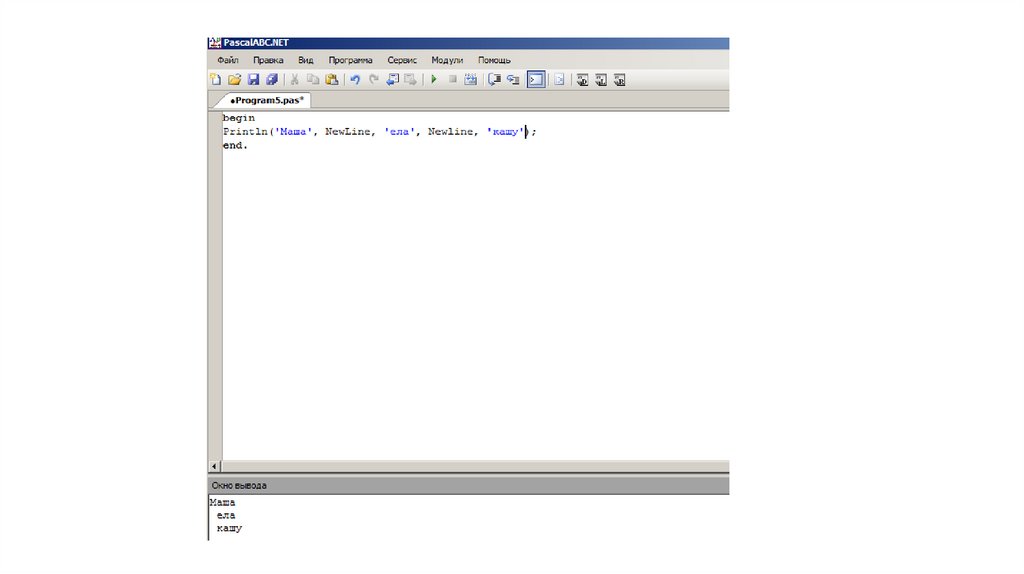
Task: Click the last toolbar icon
Action: 620,80
